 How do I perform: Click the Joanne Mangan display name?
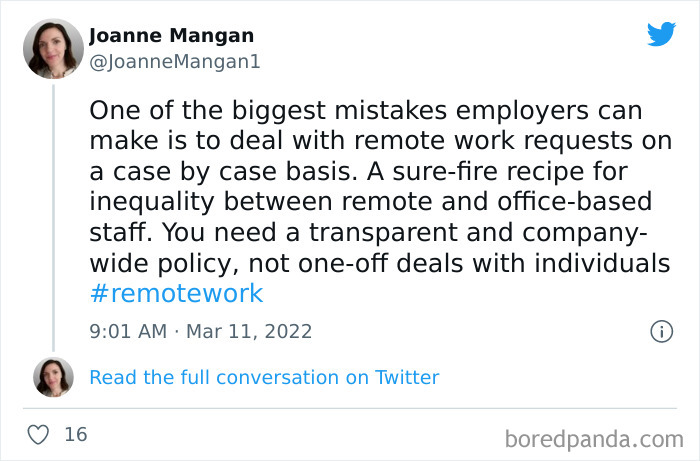pyautogui.click(x=170, y=37)
